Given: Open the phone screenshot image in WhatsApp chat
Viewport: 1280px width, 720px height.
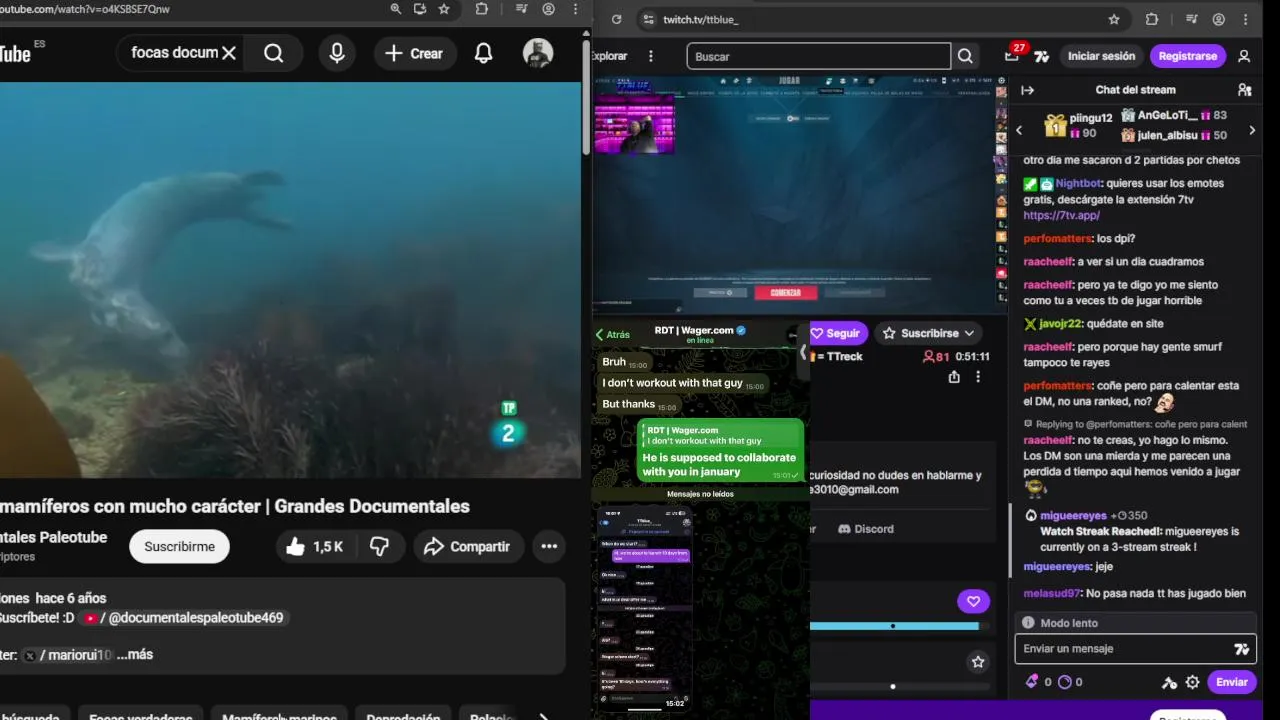Looking at the screenshot, I should [644, 608].
